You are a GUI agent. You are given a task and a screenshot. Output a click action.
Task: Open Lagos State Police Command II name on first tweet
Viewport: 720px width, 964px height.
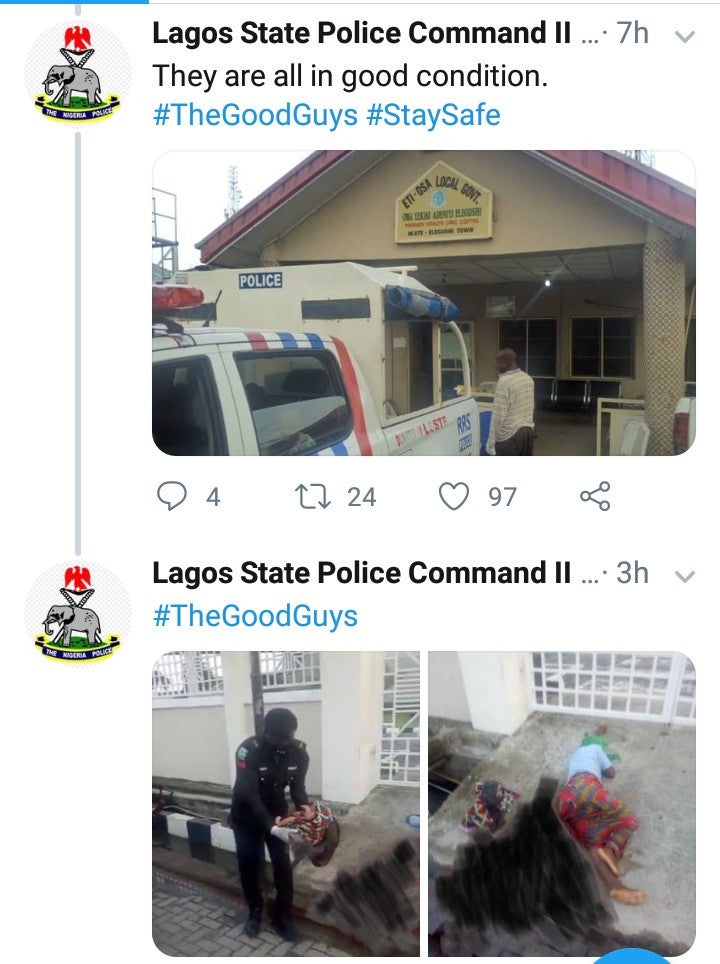(362, 34)
